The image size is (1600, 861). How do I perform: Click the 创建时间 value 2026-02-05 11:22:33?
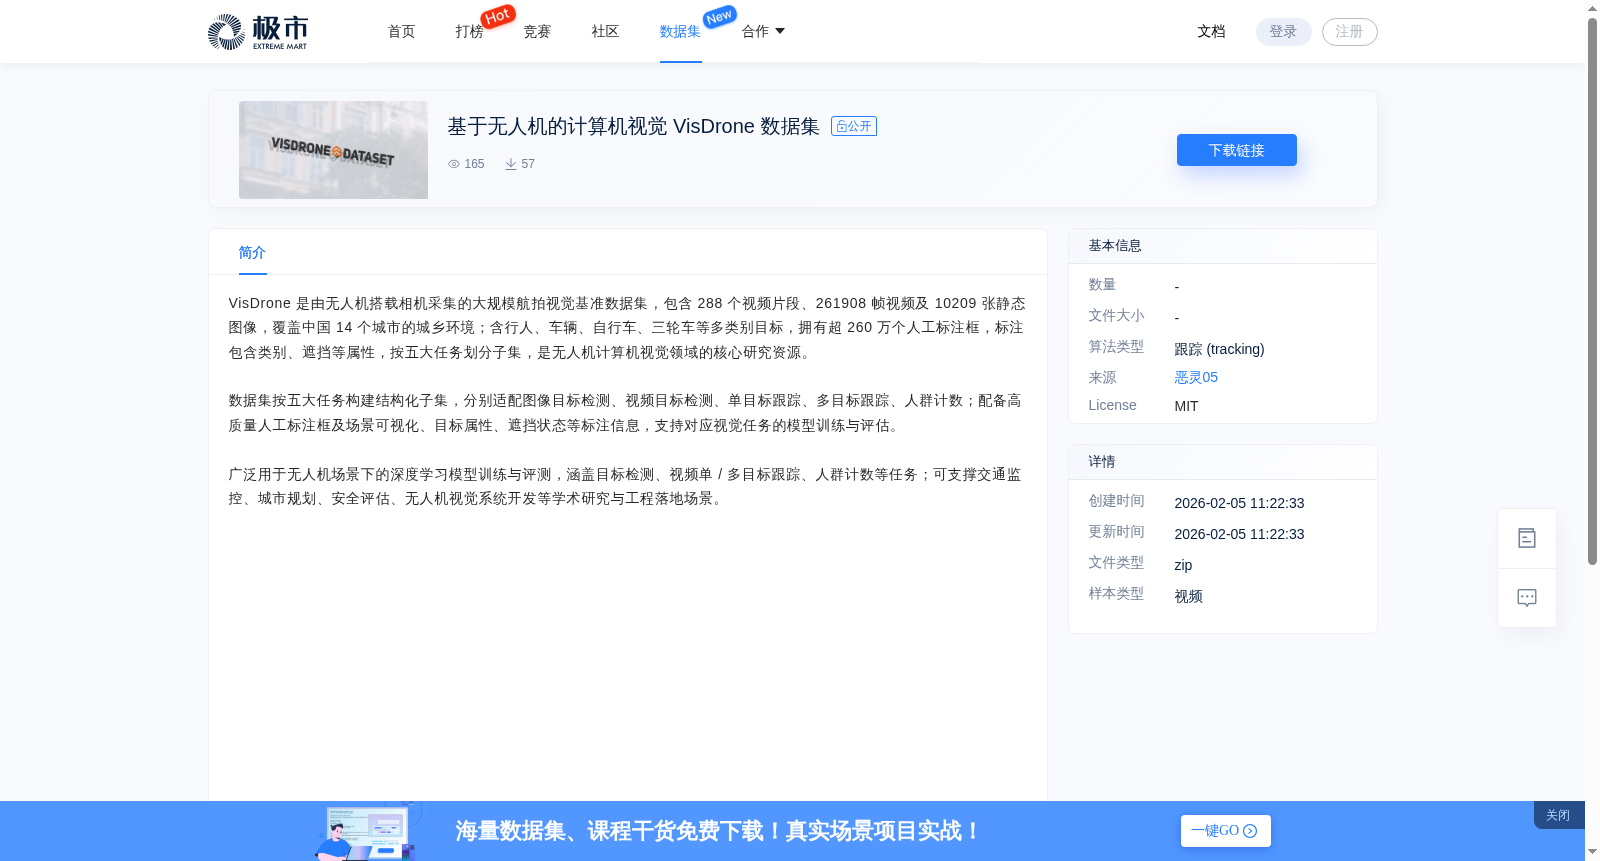tap(1239, 503)
